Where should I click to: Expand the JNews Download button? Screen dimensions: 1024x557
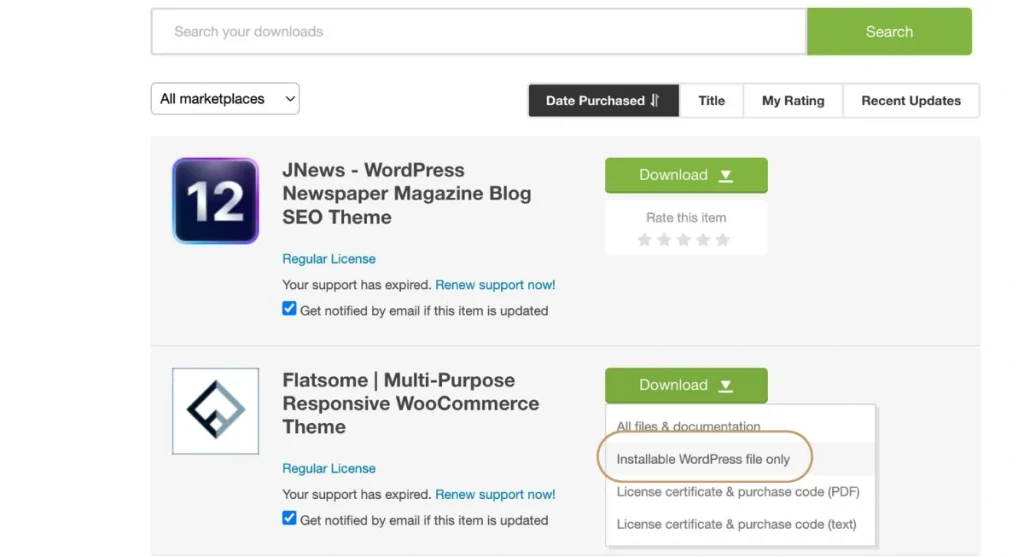pos(686,175)
